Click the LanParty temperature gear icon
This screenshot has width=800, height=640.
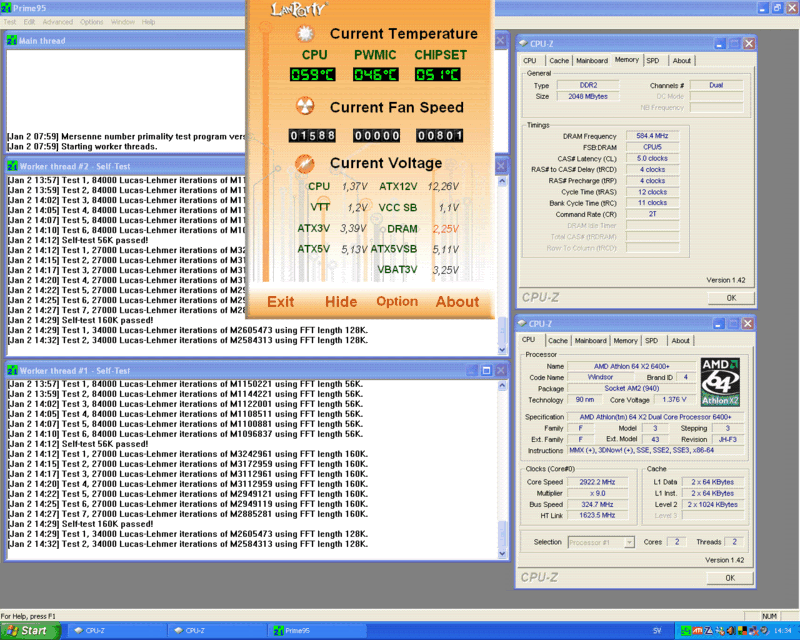(x=305, y=34)
